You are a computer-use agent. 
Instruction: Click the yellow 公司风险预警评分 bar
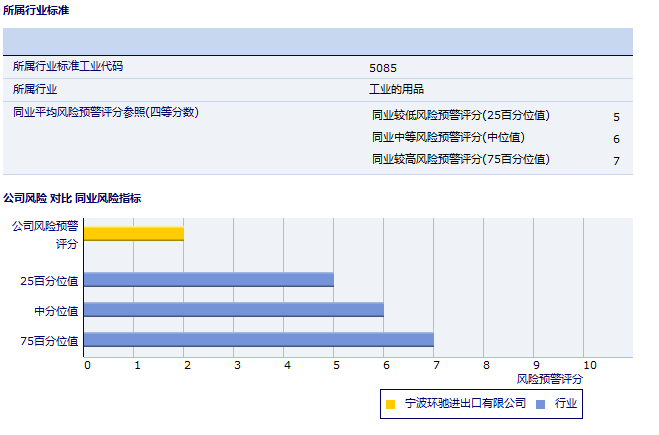[134, 234]
